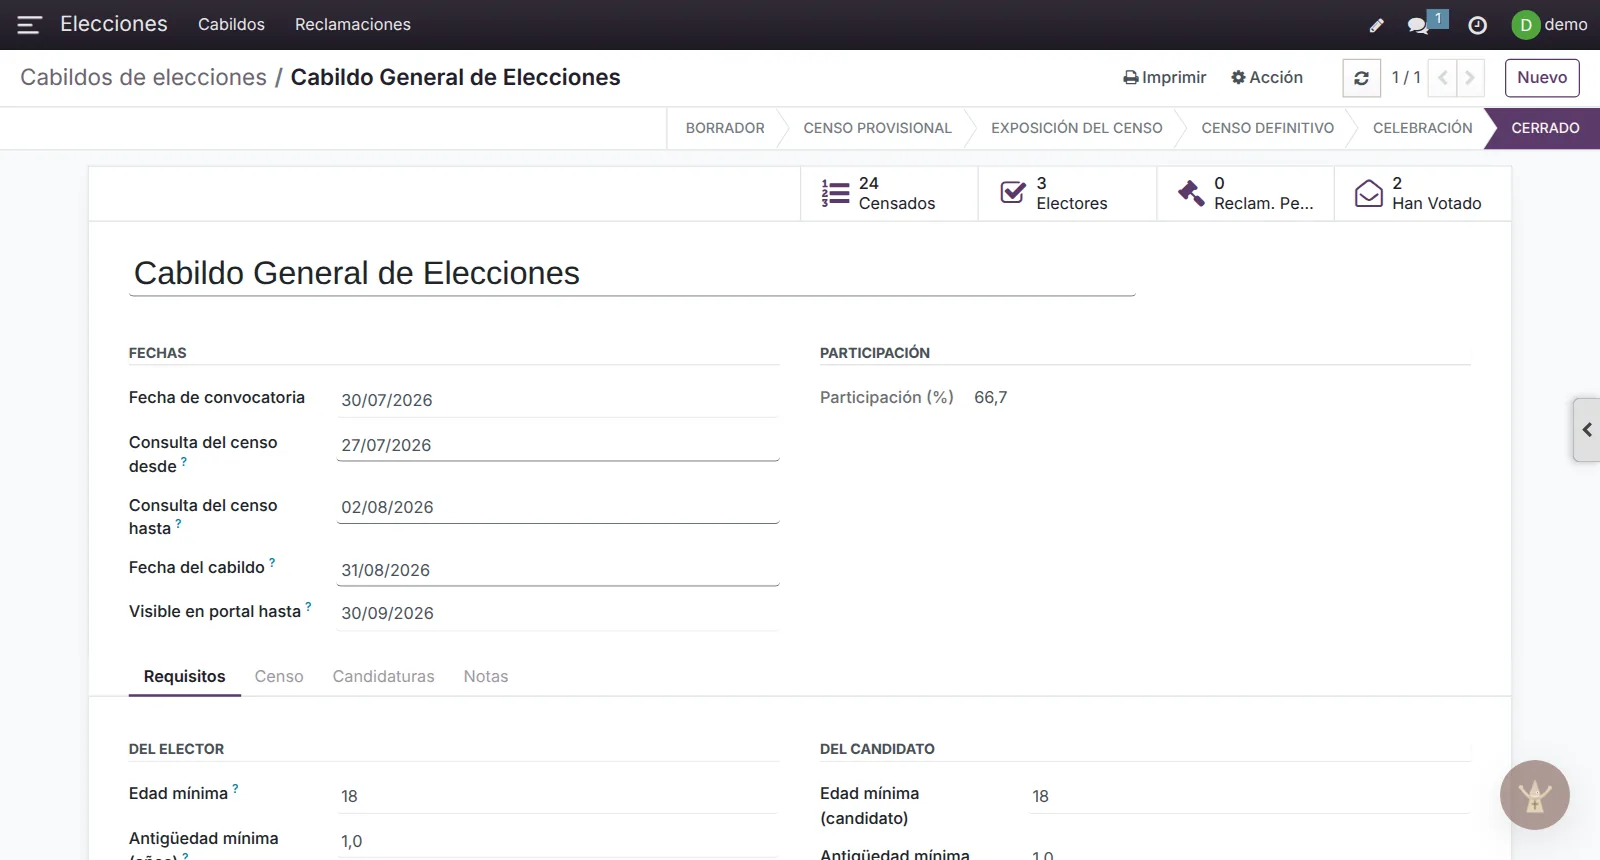Click the Participación value 66,7

coord(991,398)
